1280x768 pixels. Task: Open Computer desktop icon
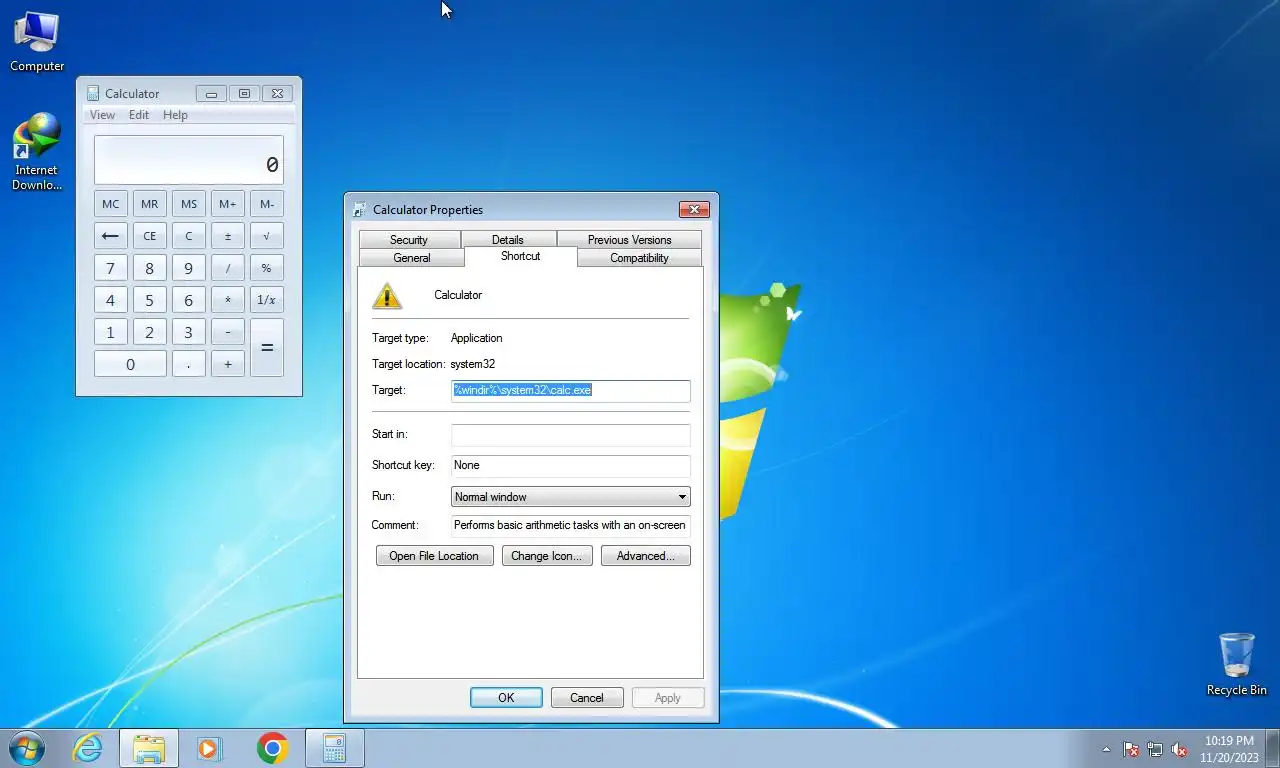tap(37, 42)
